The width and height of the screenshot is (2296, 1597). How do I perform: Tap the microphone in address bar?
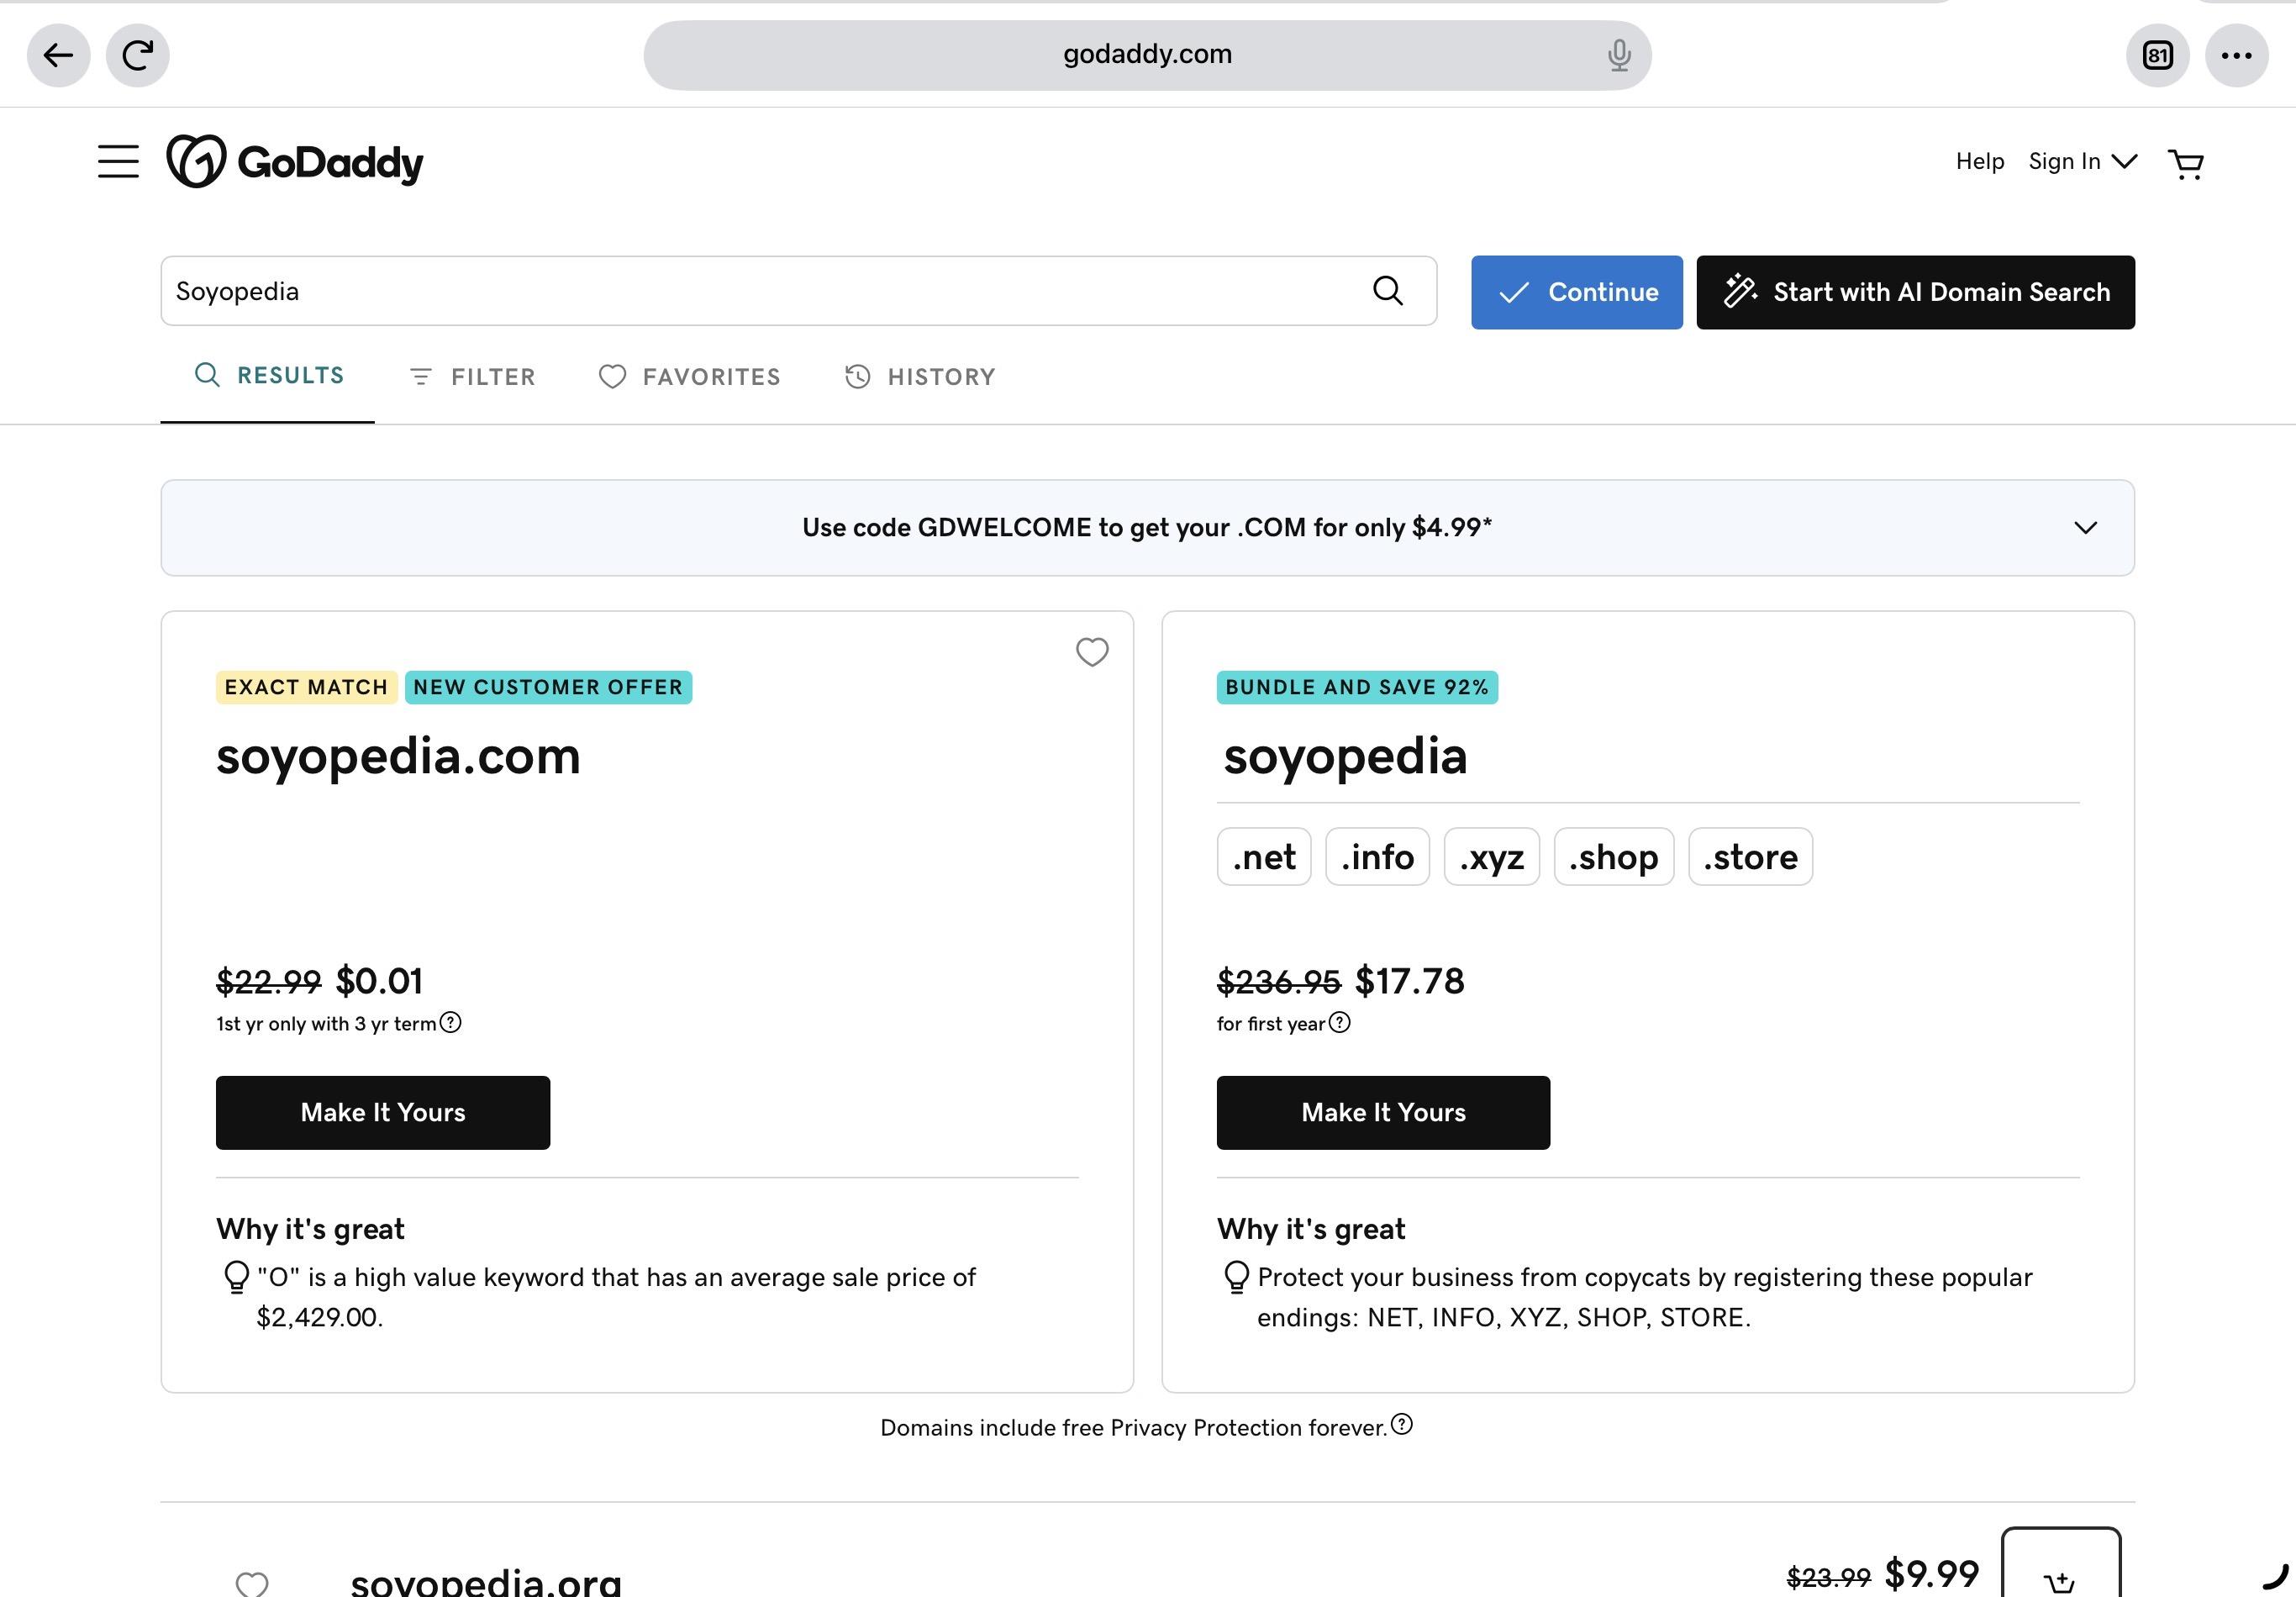point(1619,55)
